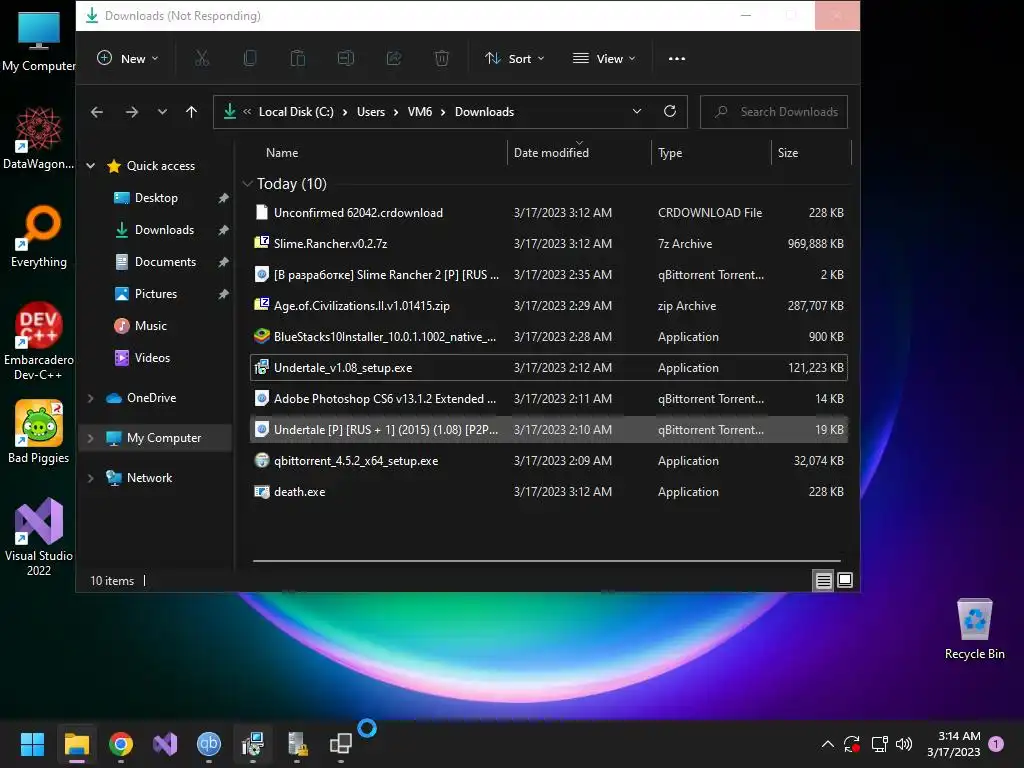This screenshot has height=768, width=1024.
Task: Open Task View from the taskbar
Action: click(340, 743)
